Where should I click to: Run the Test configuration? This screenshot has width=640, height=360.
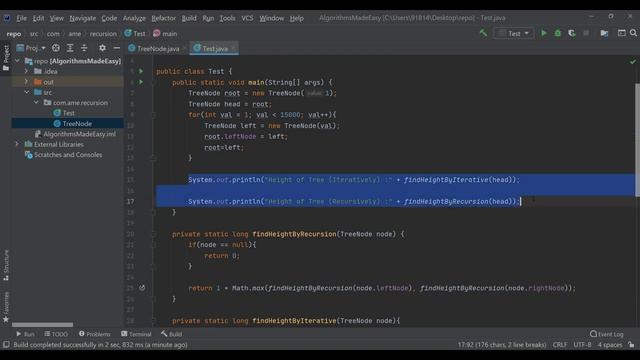(544, 33)
